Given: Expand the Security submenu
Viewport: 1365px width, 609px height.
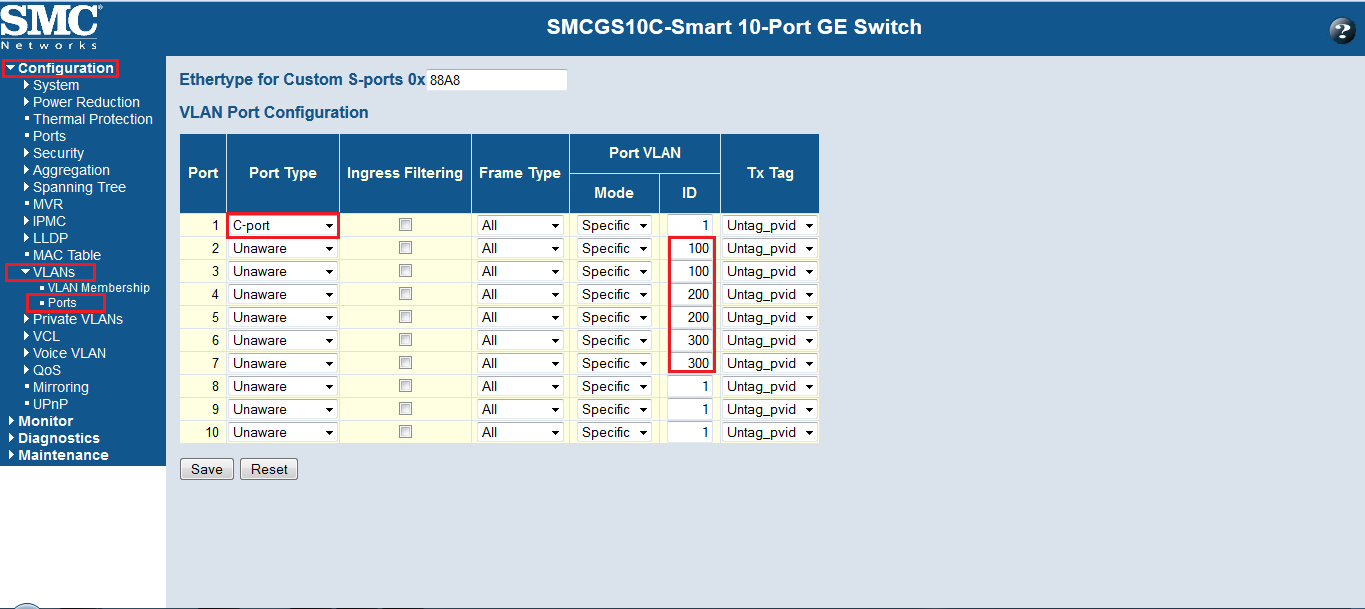Looking at the screenshot, I should point(58,153).
